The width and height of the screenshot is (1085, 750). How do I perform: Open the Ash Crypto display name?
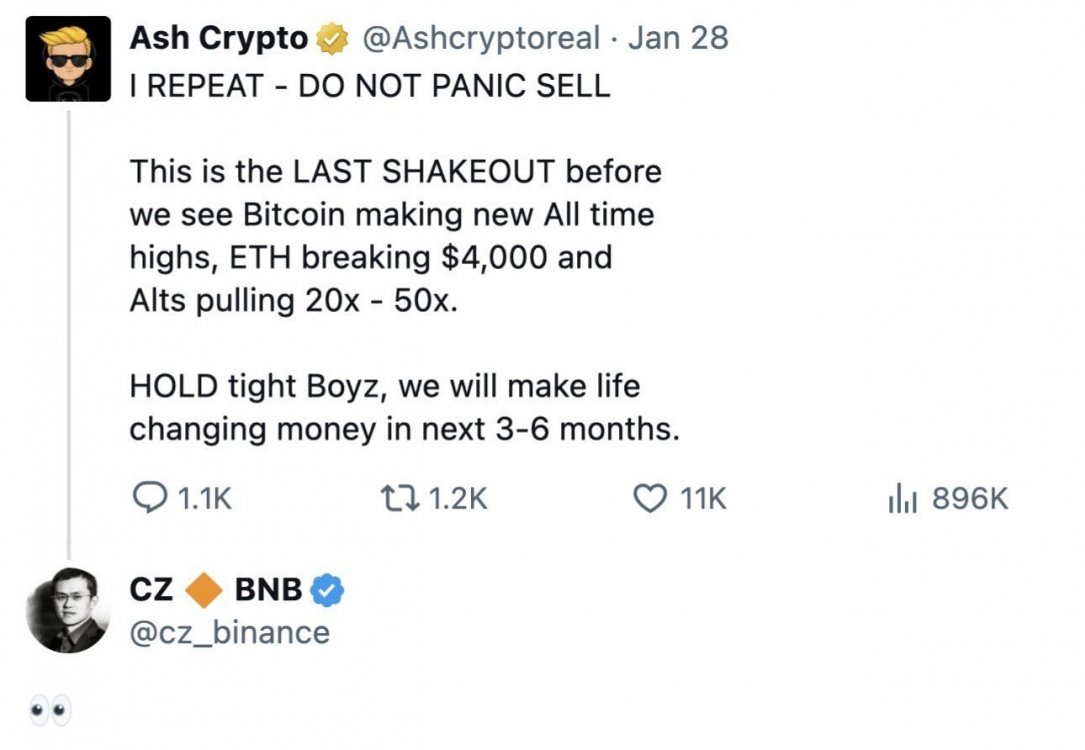(219, 39)
